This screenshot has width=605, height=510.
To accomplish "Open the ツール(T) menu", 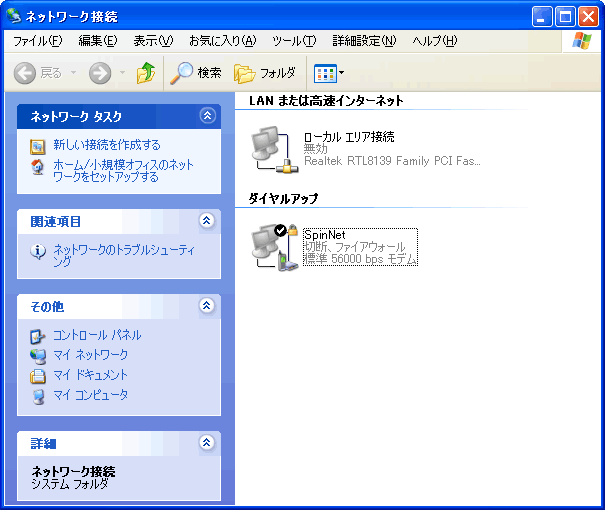I will click(294, 41).
